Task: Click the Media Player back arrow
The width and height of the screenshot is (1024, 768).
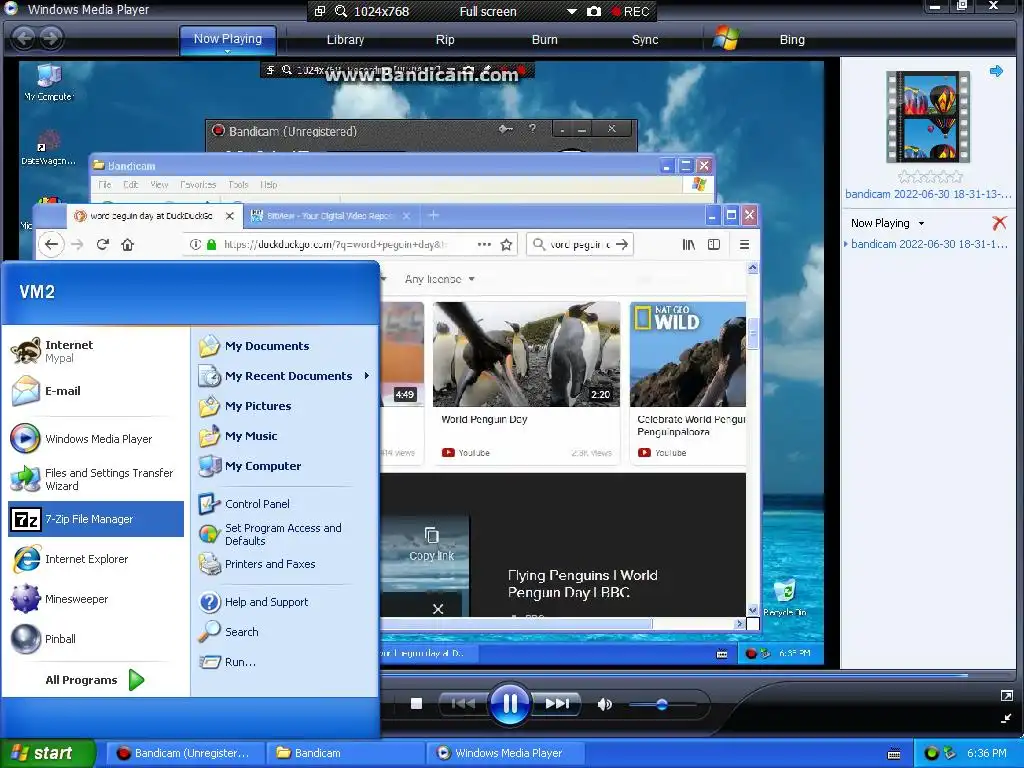Action: [24, 38]
